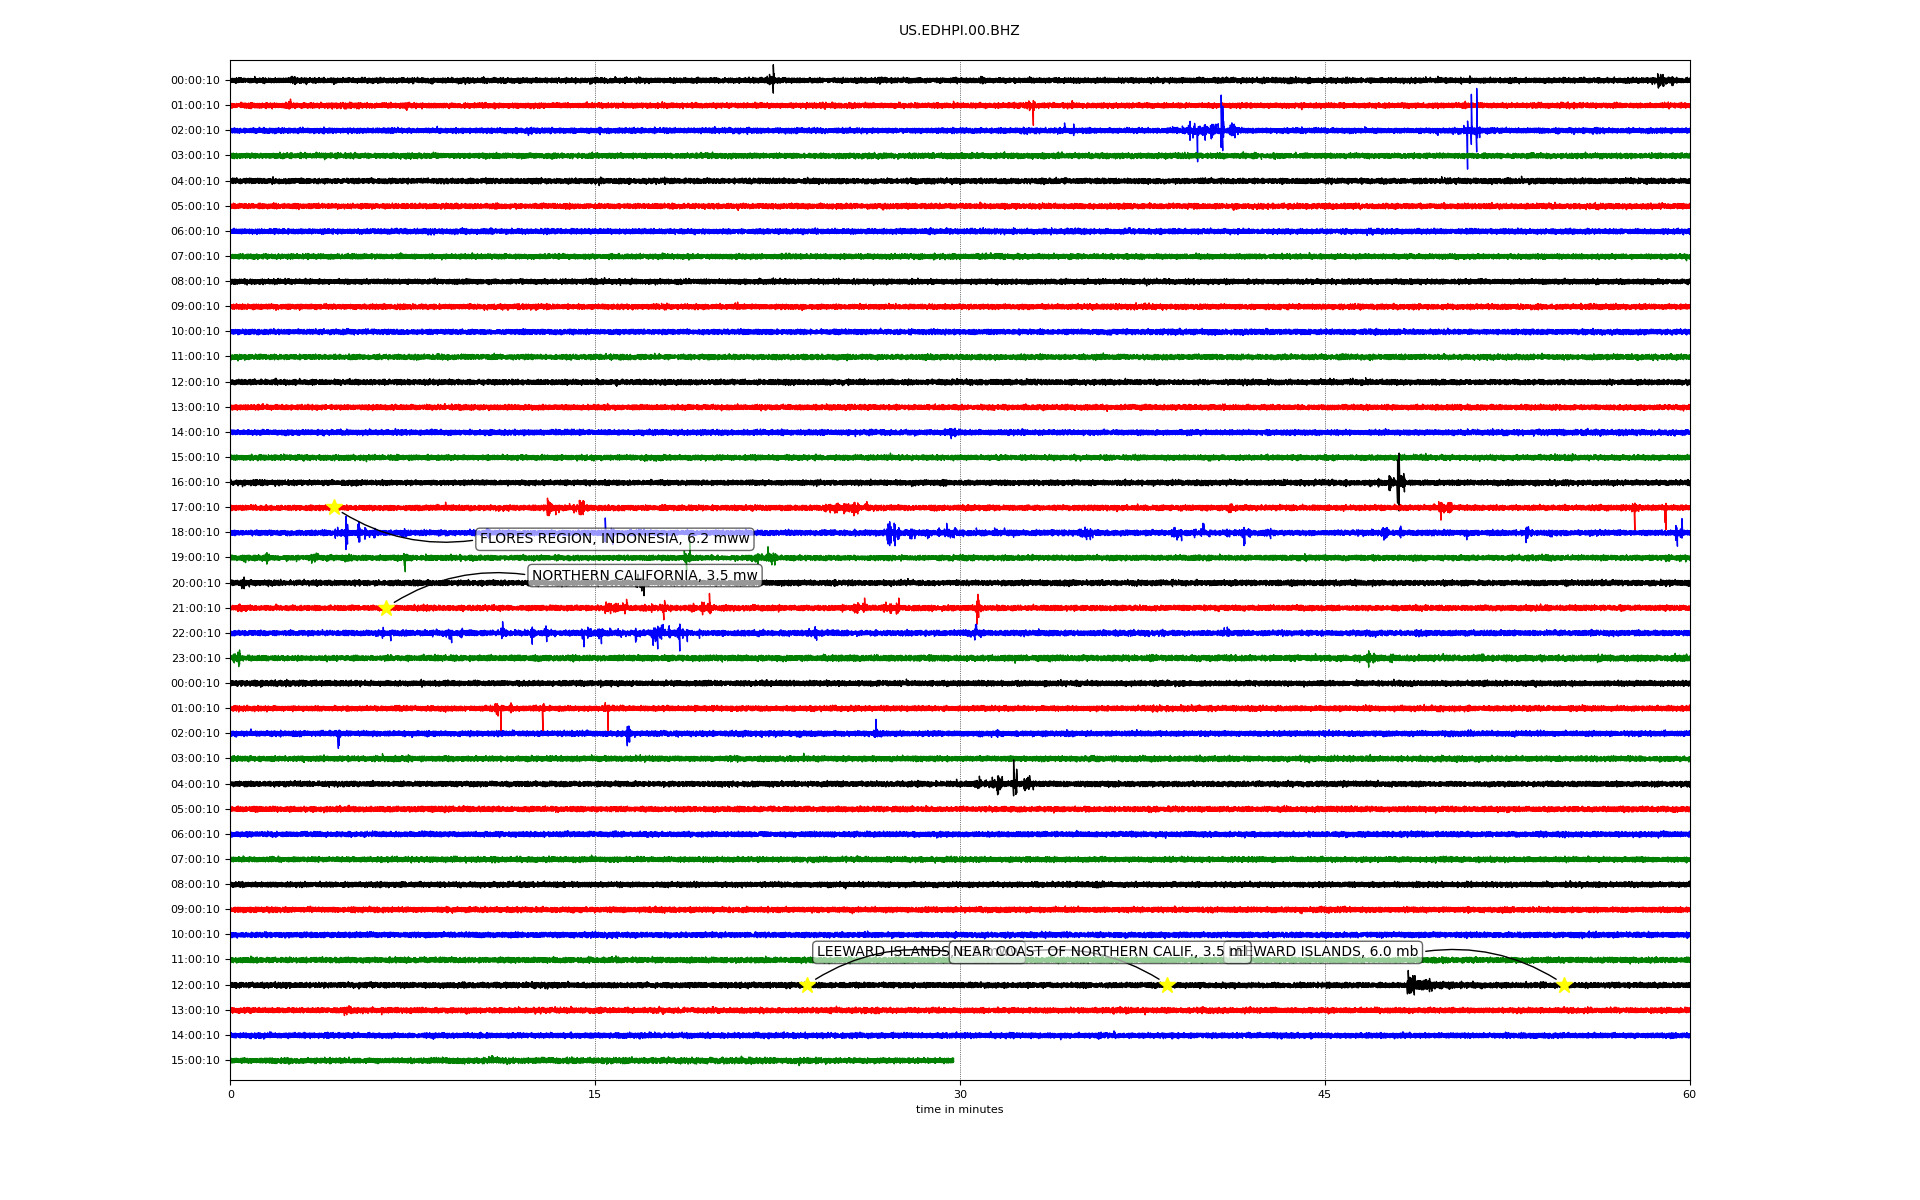Click the 17:00:10 row time label
Viewport: 1920px width, 1200px height.
click(x=195, y=508)
